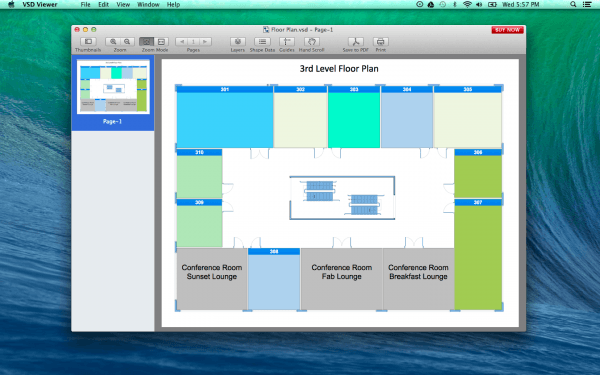Image resolution: width=600 pixels, height=375 pixels.
Task: Select the Page-1 thumbnail
Action: (x=113, y=87)
